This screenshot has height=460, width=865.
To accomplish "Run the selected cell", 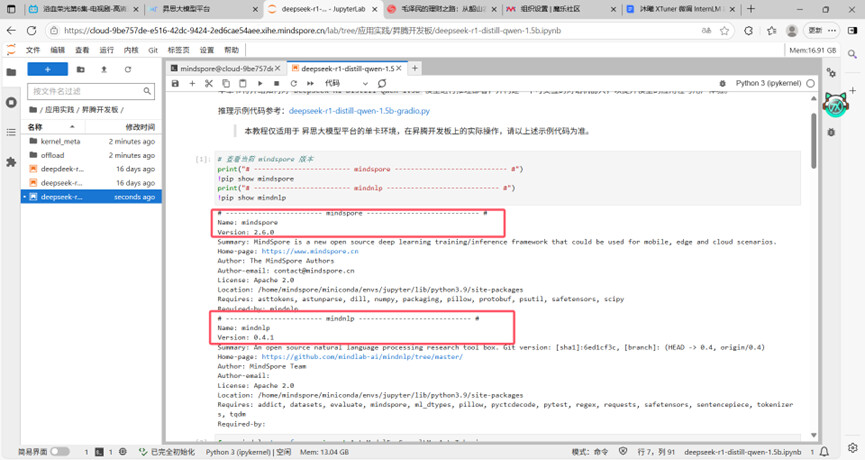I will pyautogui.click(x=260, y=84).
